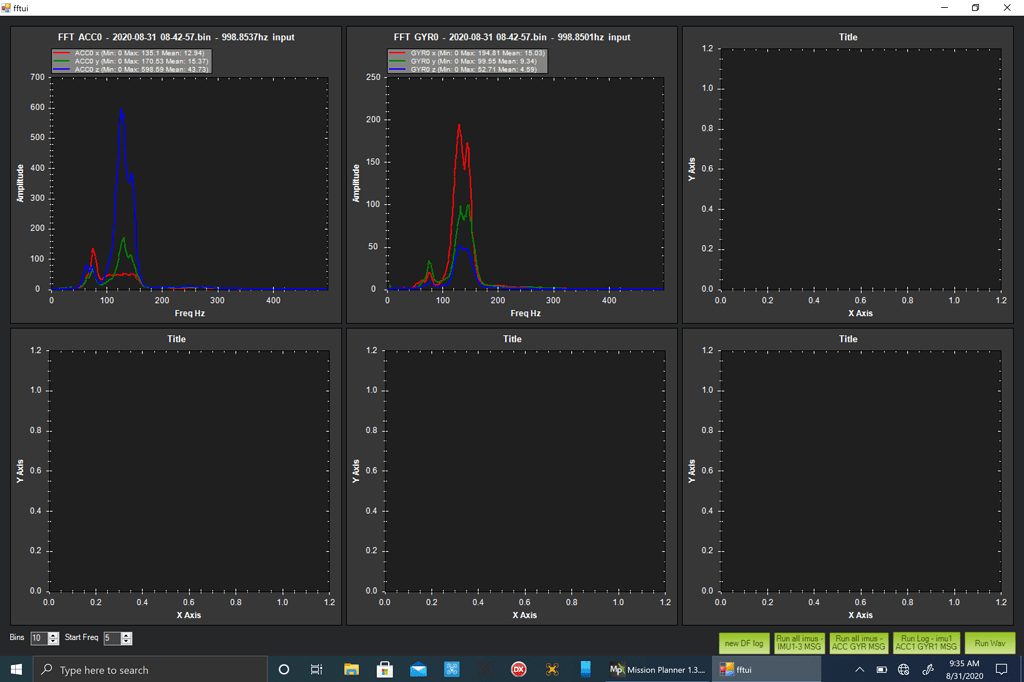This screenshot has height=682, width=1024.
Task: Click Run Log imu1 ACC1 GYR1 button
Action: tap(927, 643)
